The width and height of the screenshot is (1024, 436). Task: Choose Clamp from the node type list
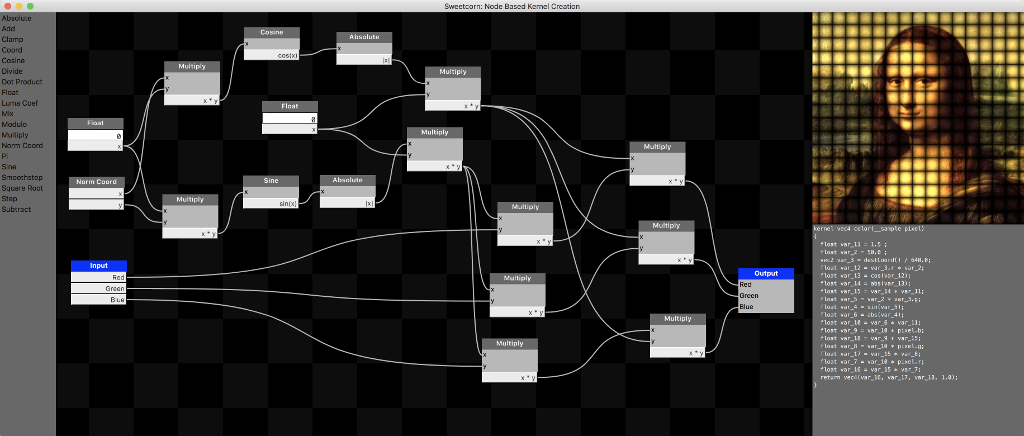(x=12, y=39)
